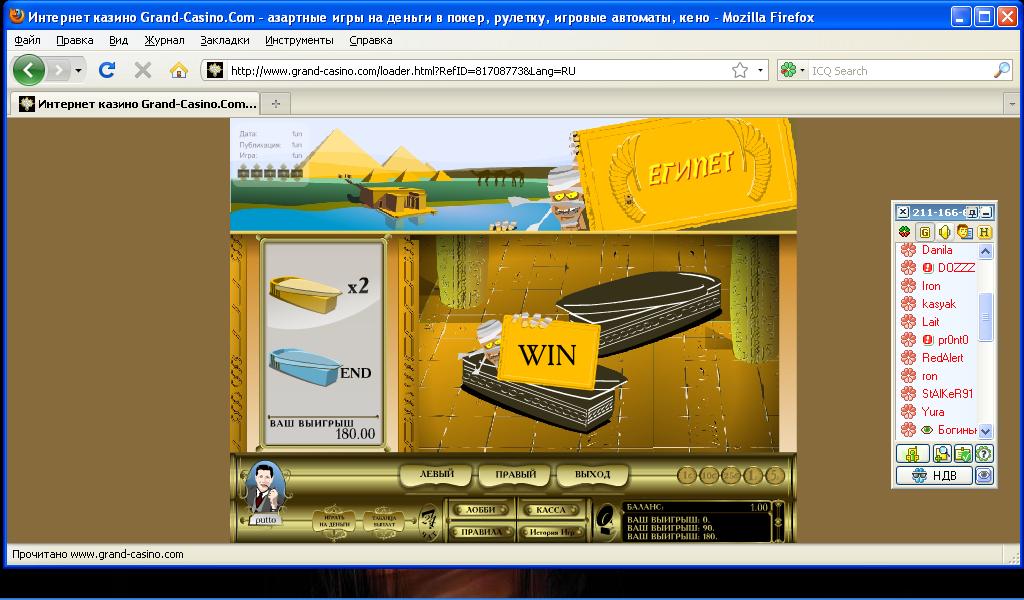Open the Файл menu

coord(27,40)
